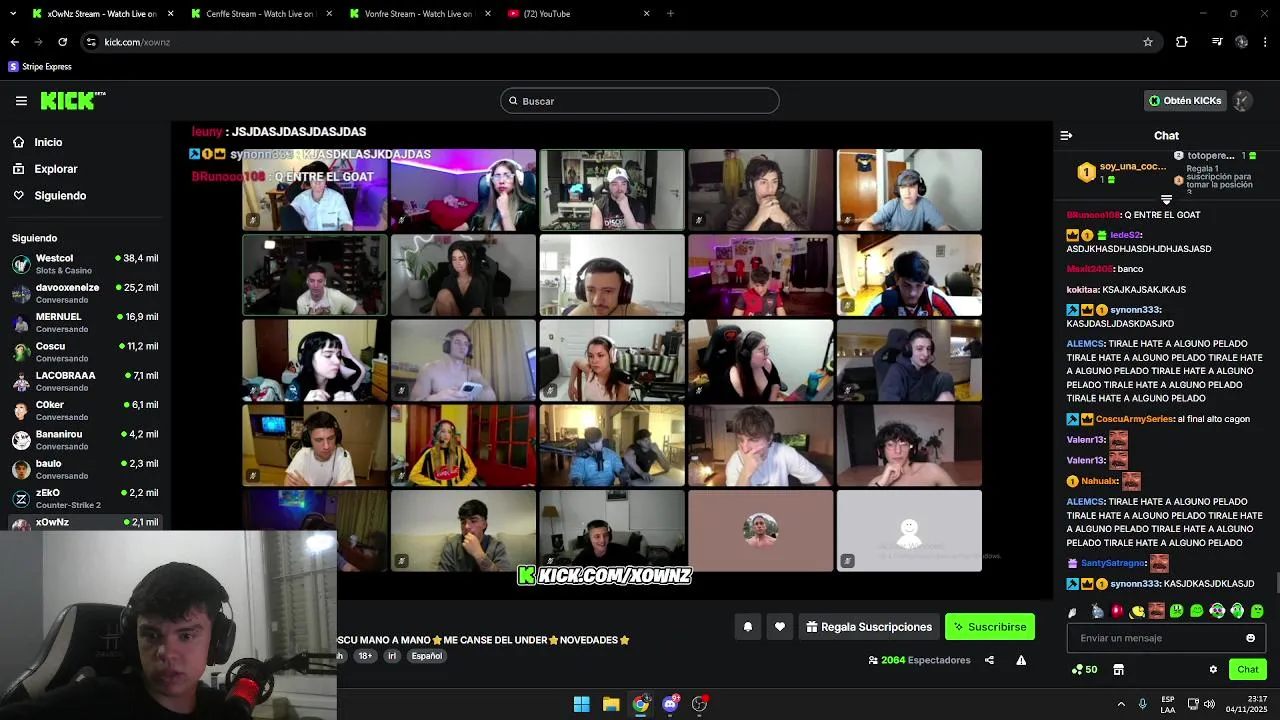1280x720 pixels.
Task: Go to the KICK home logo
Action: pos(73,100)
